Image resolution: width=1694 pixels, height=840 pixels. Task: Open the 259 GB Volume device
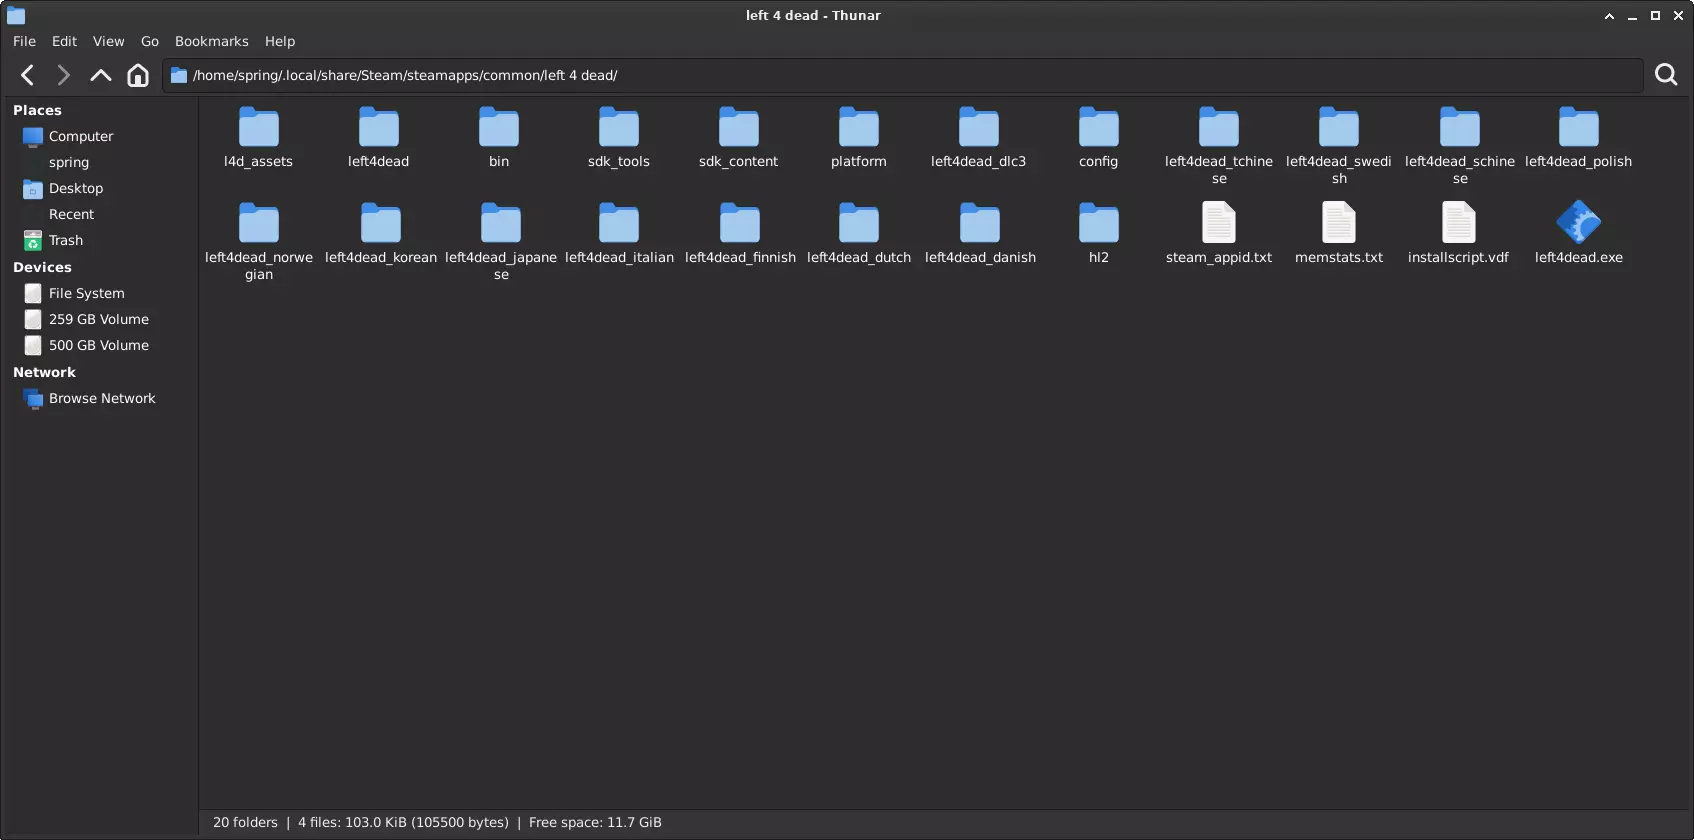100,319
